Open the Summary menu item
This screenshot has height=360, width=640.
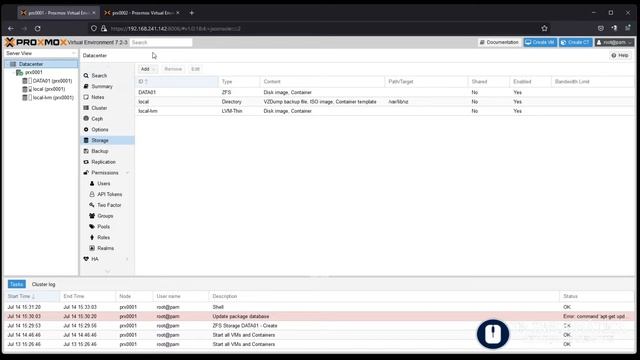102,87
